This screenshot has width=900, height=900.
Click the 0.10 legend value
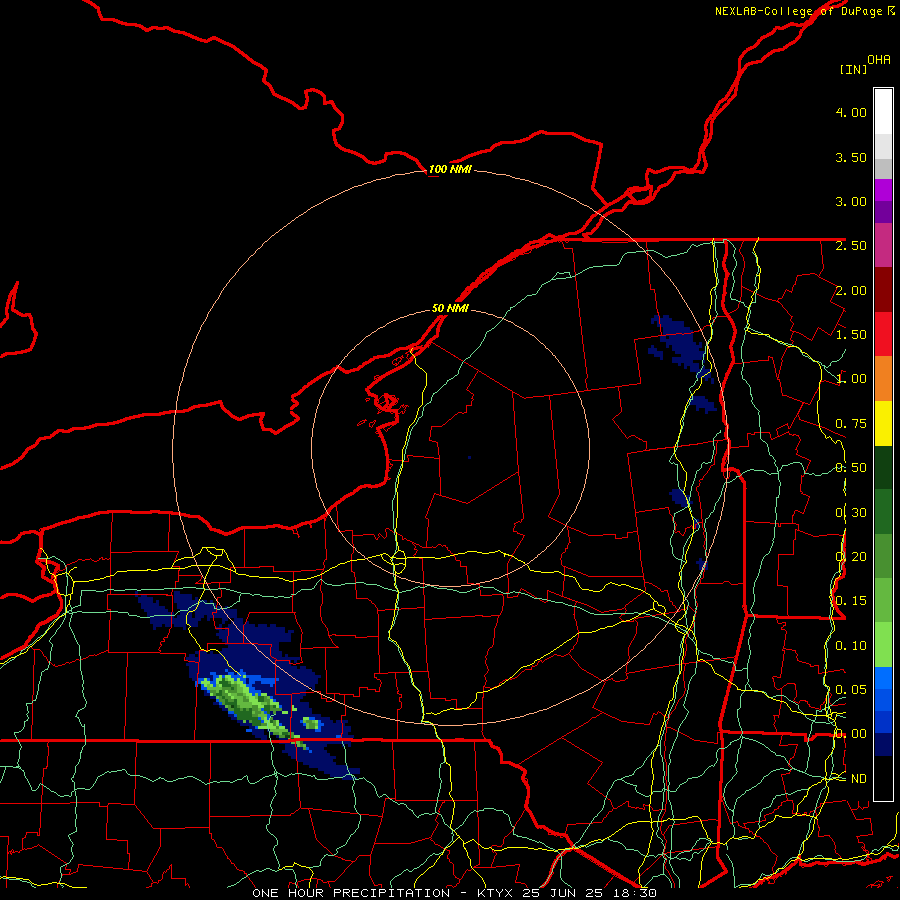coord(851,646)
